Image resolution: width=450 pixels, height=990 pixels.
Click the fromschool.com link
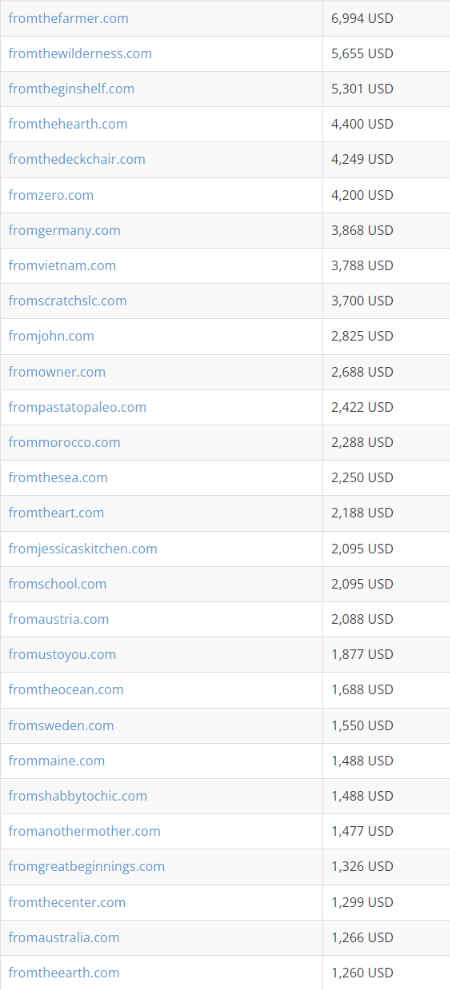pyautogui.click(x=57, y=584)
